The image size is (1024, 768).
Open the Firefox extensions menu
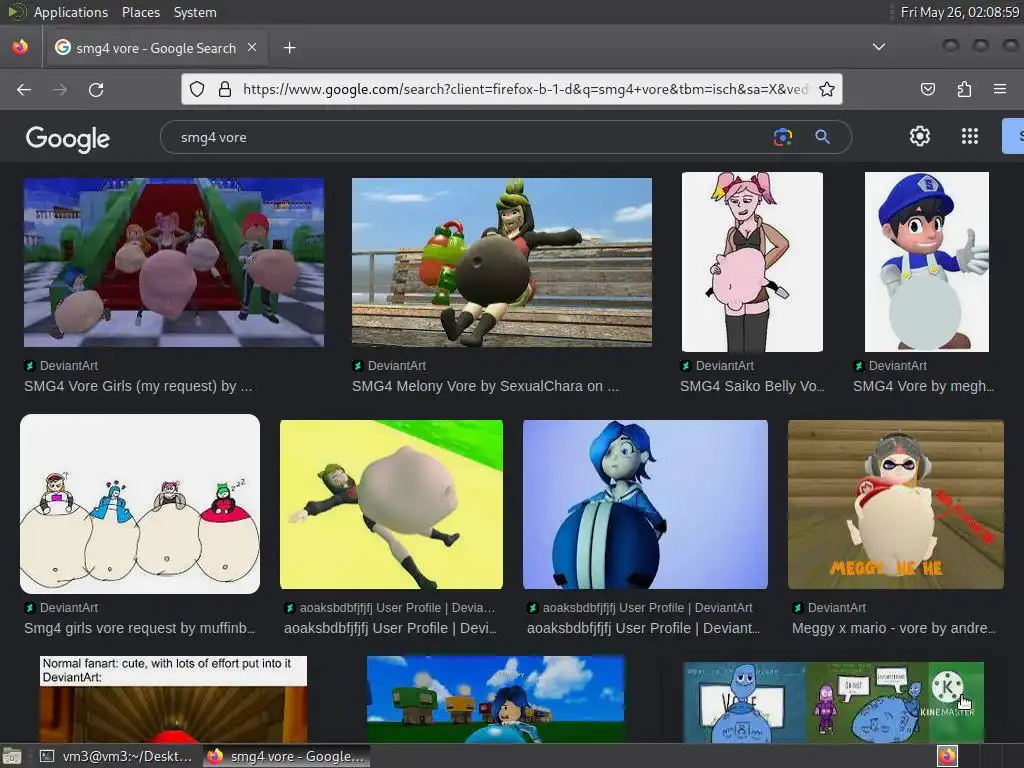click(x=964, y=89)
